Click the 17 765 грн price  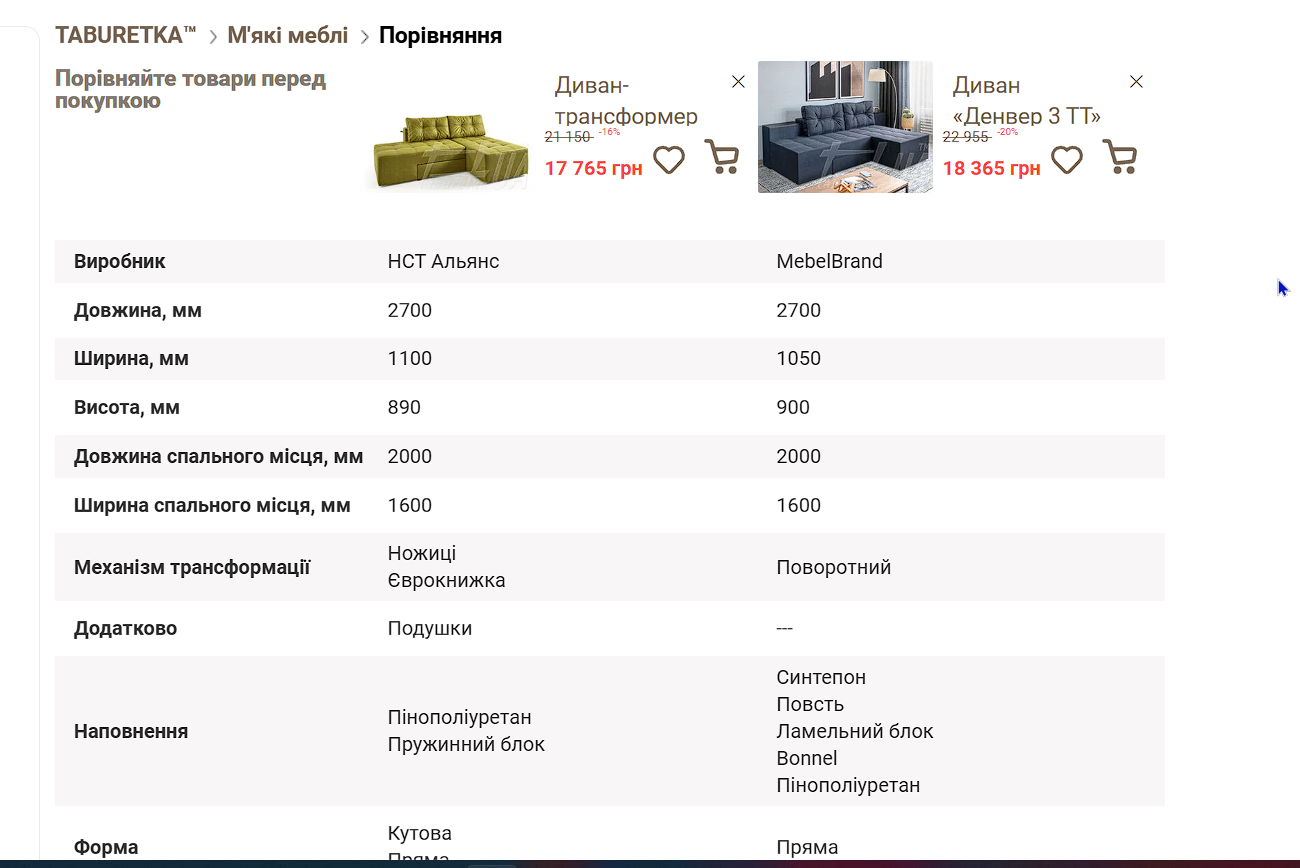[593, 168]
